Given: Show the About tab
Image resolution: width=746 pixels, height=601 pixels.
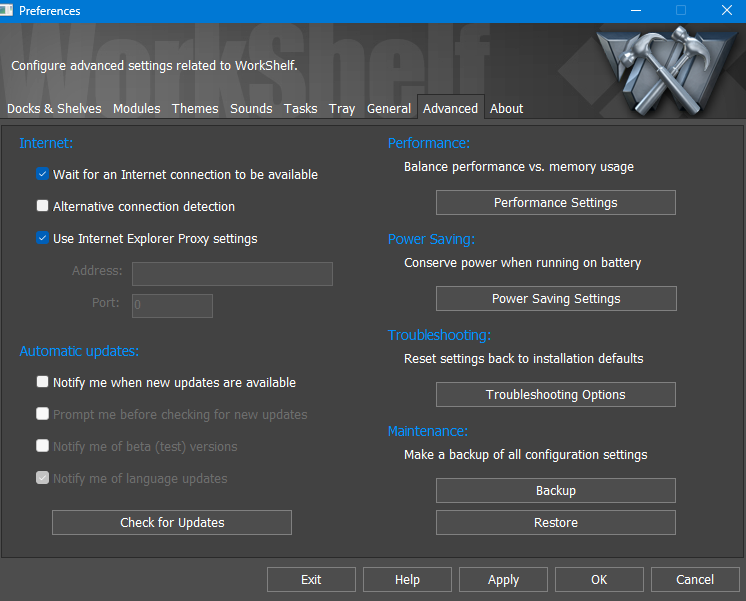Looking at the screenshot, I should [x=506, y=109].
